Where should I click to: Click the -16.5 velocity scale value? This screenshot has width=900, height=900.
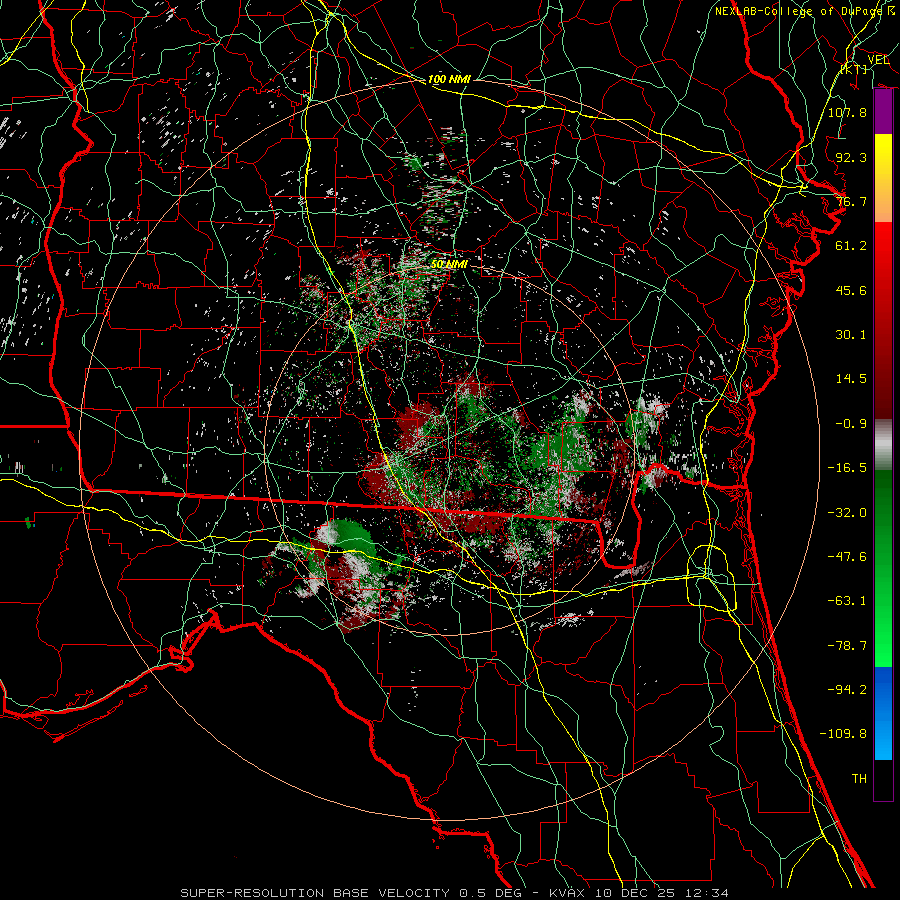(847, 468)
